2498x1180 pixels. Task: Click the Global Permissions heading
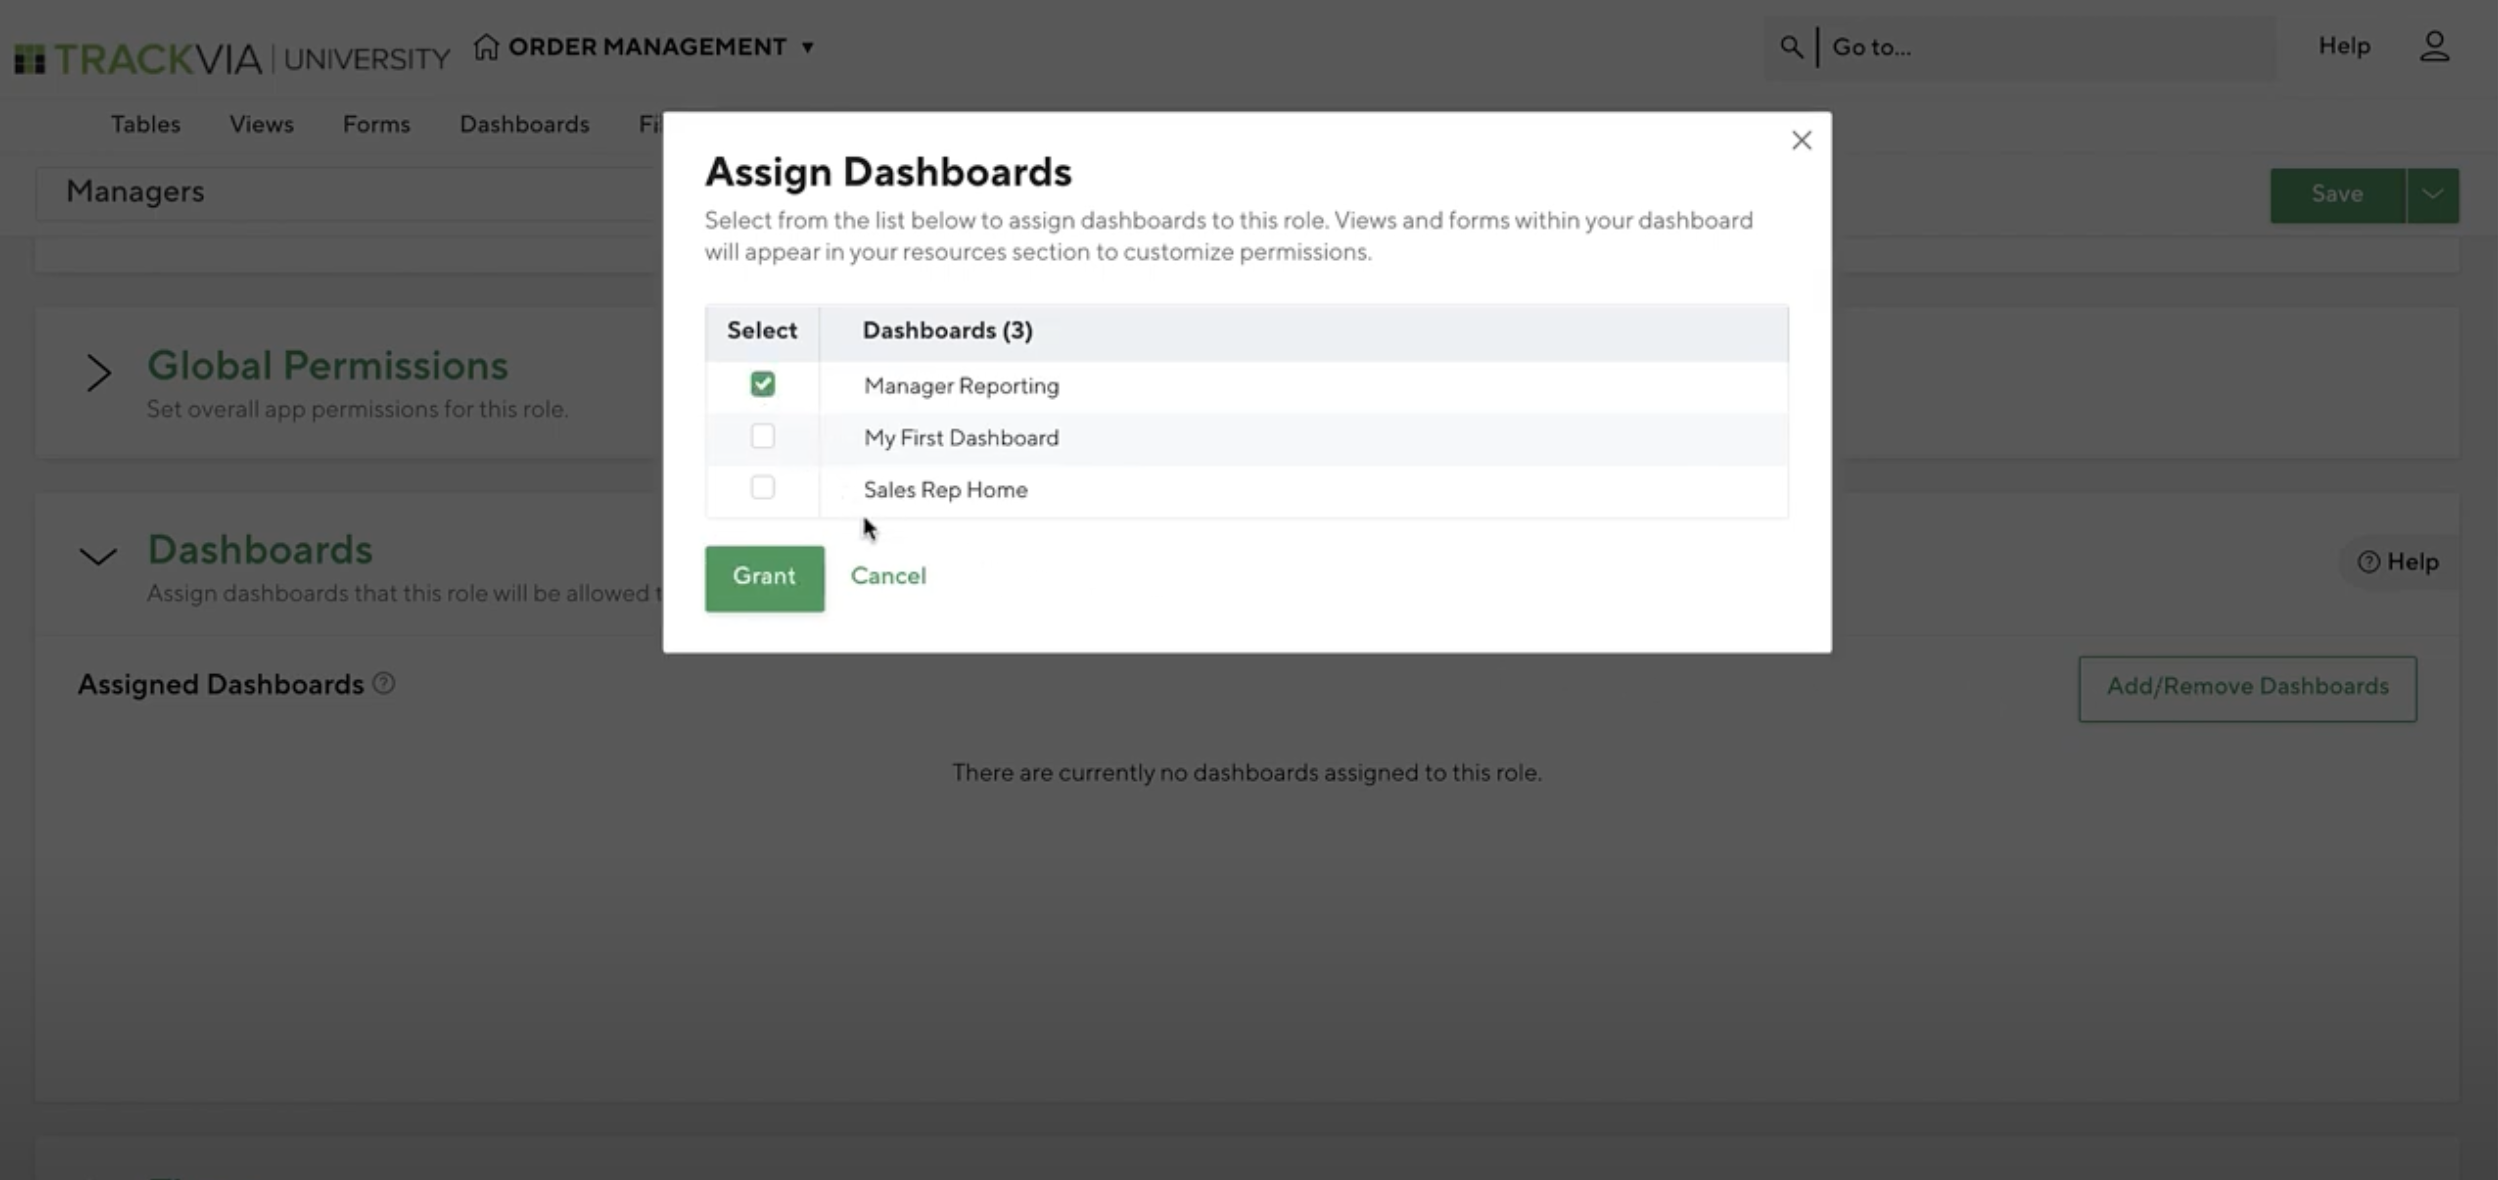point(327,366)
